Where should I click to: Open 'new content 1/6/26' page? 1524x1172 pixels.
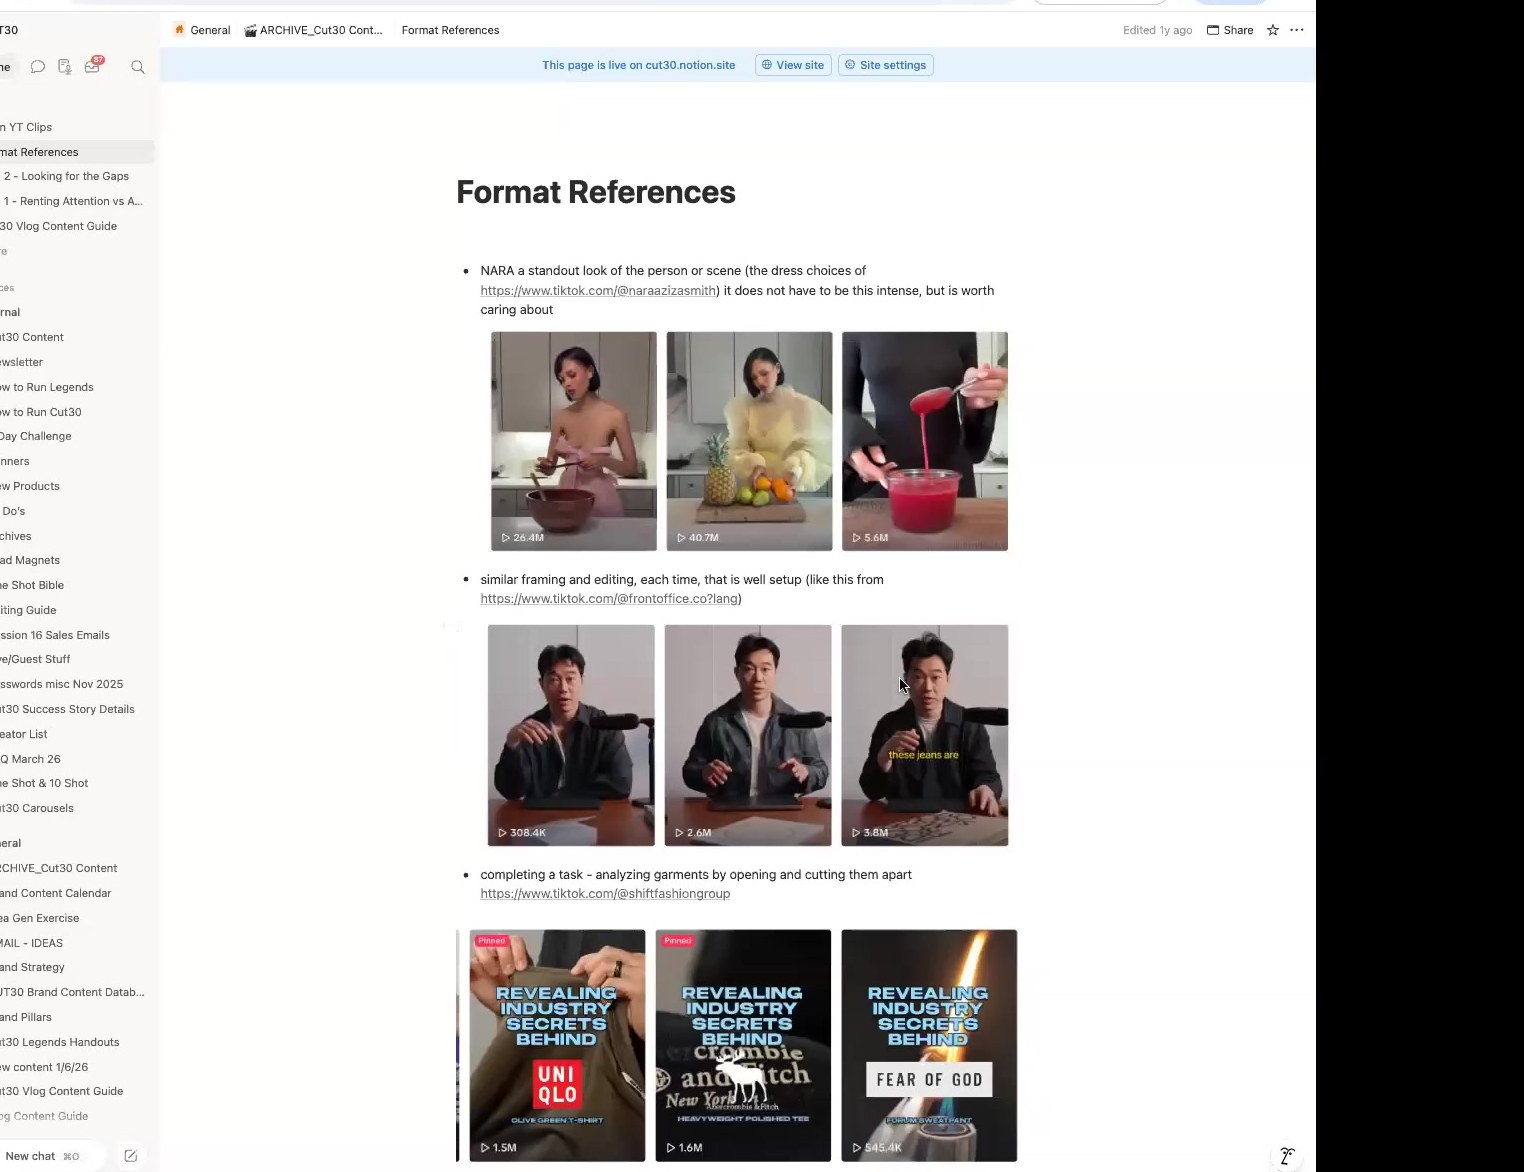pyautogui.click(x=77, y=1067)
